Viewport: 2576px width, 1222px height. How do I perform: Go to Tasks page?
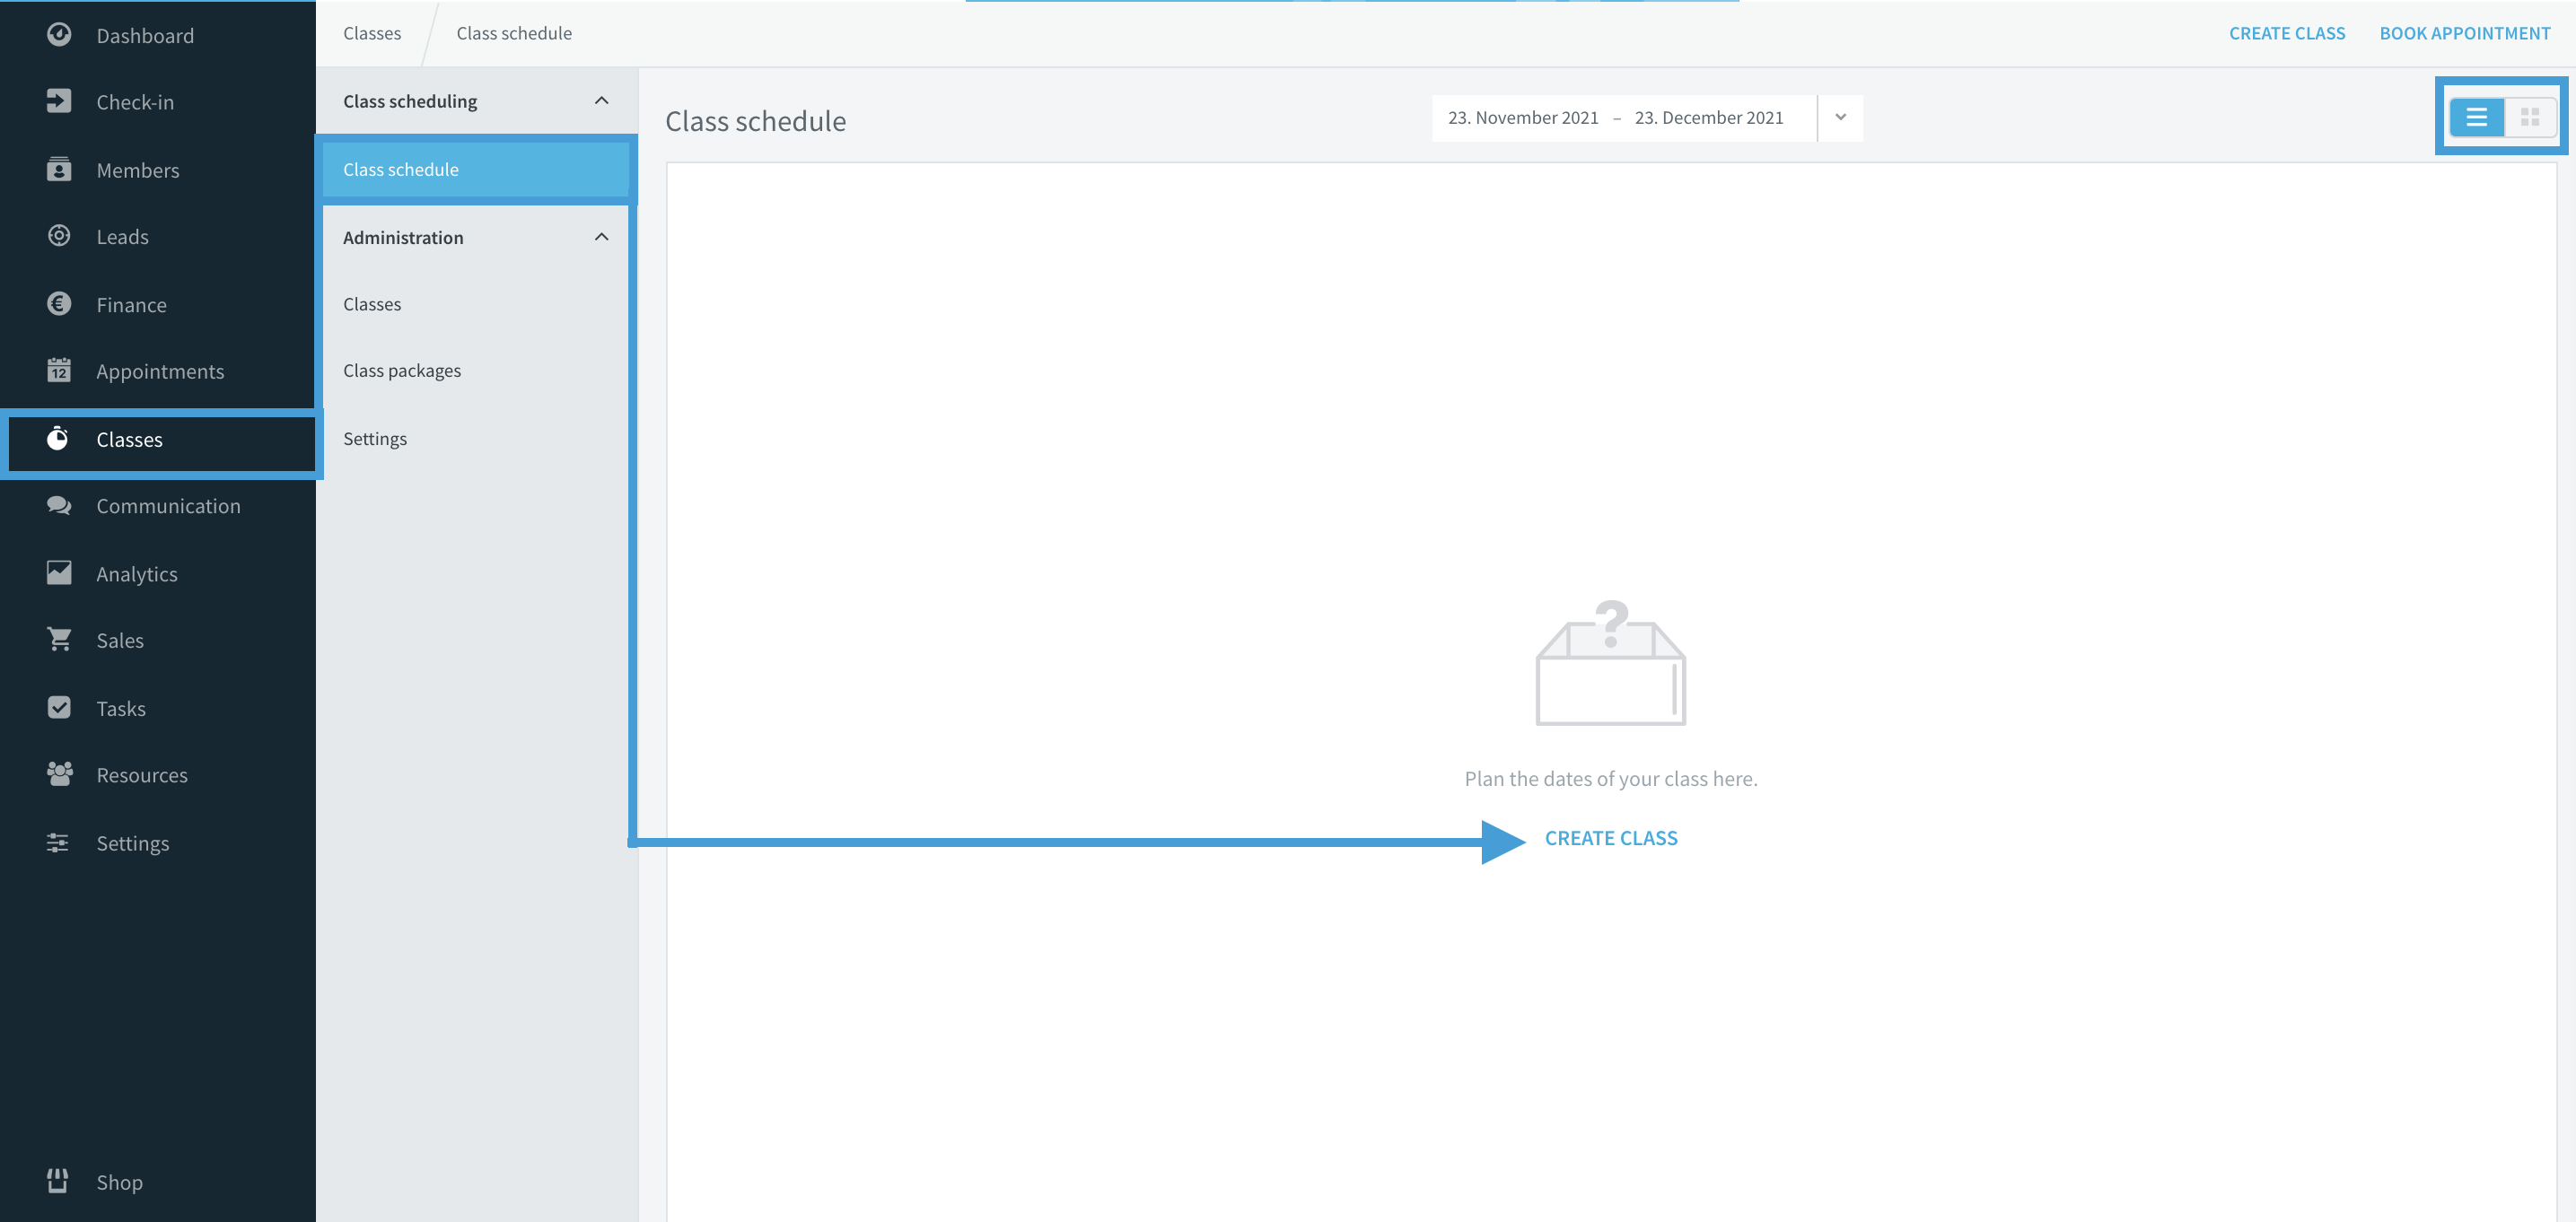pyautogui.click(x=121, y=709)
